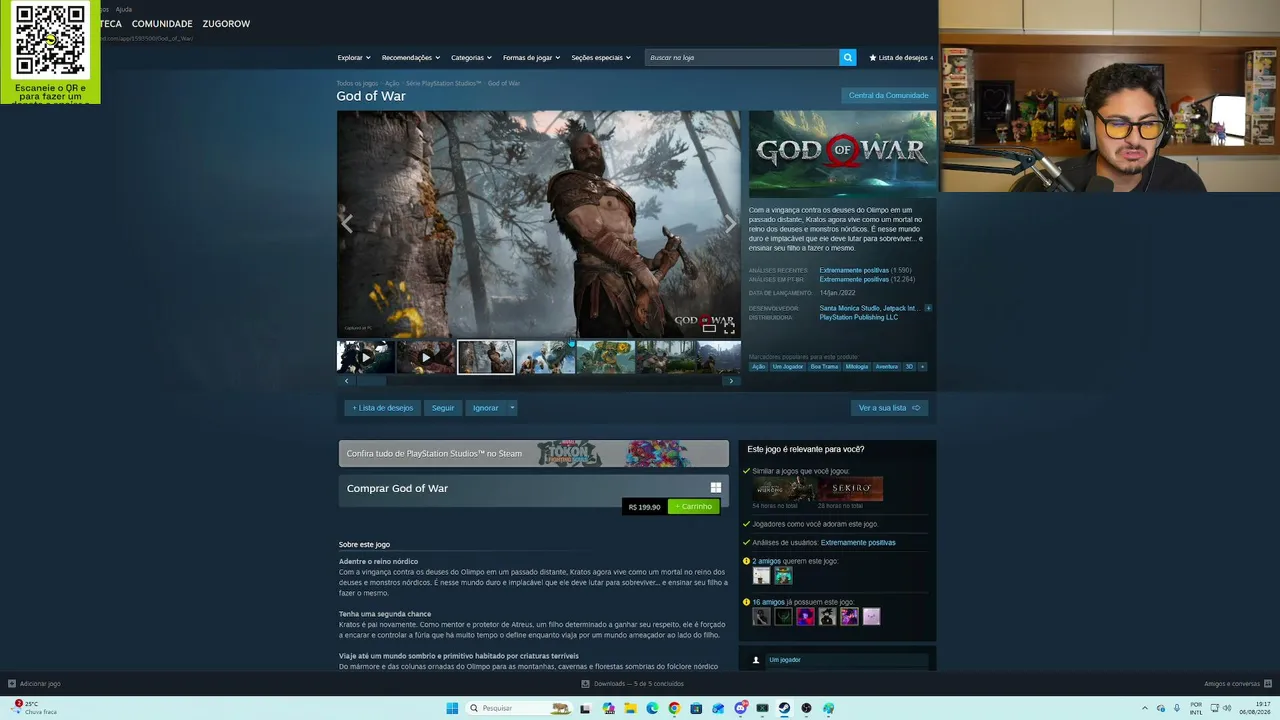Click the Adicionar jogo plus icon

(x=12, y=684)
